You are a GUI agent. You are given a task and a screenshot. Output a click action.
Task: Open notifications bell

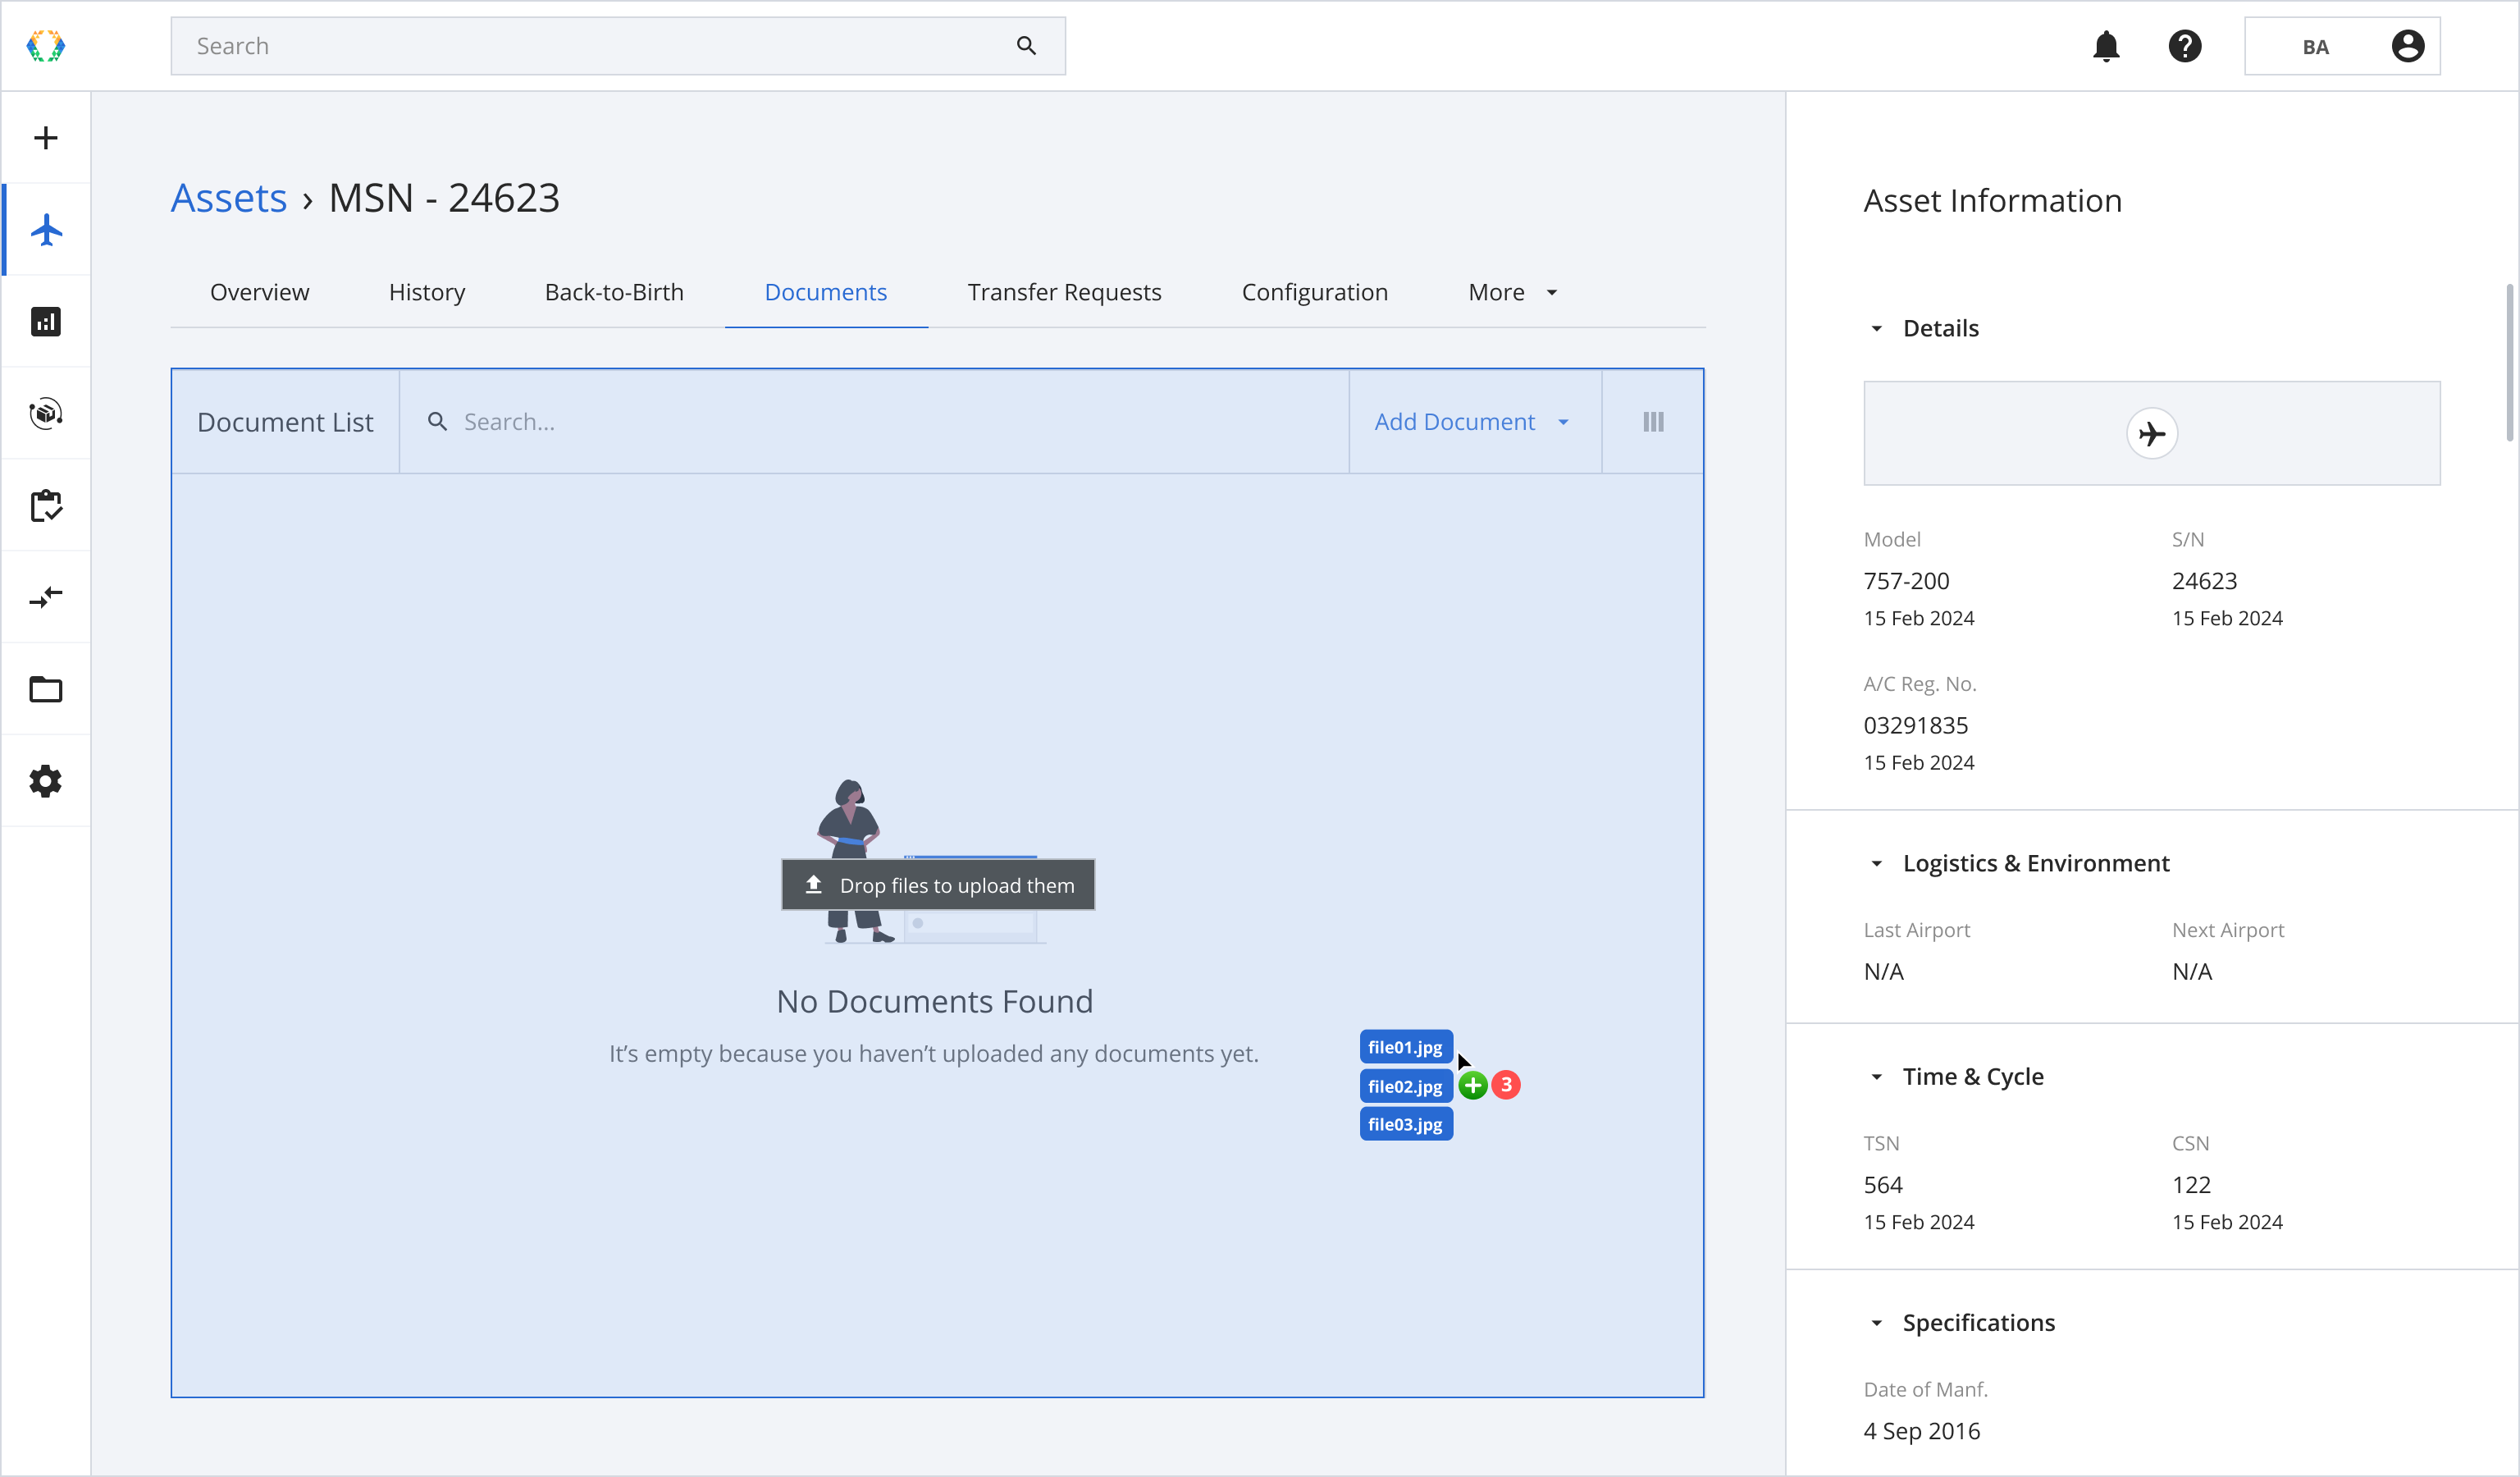point(2106,46)
